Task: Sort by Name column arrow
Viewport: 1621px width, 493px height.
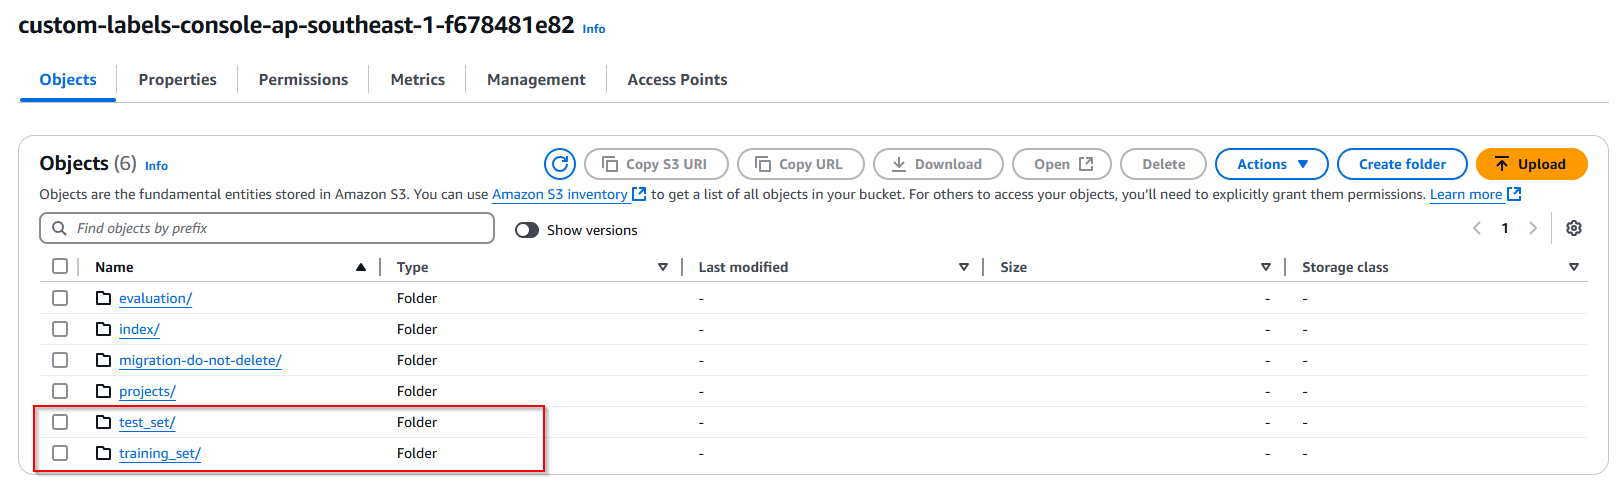Action: [361, 267]
